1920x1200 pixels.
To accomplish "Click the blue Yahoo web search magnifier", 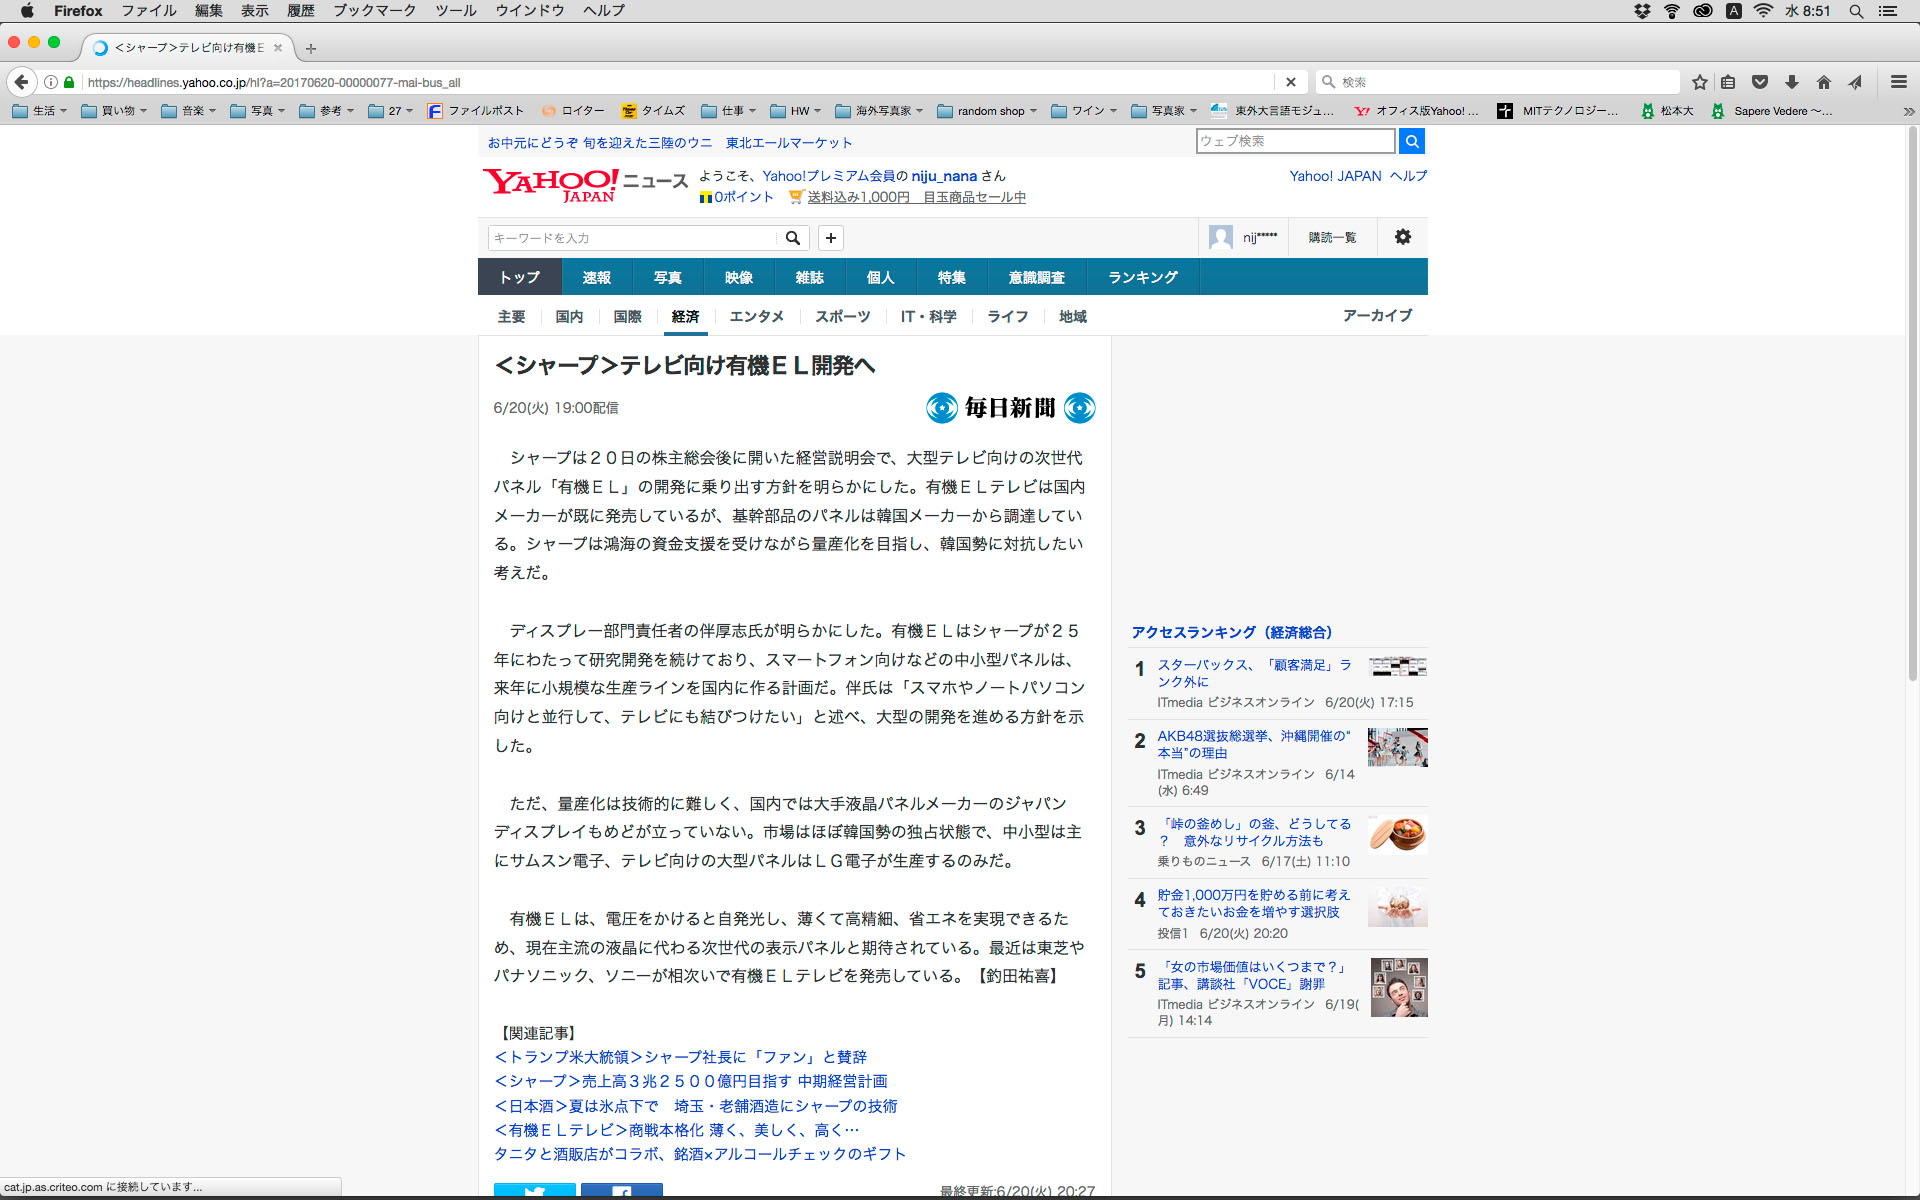I will (1411, 141).
